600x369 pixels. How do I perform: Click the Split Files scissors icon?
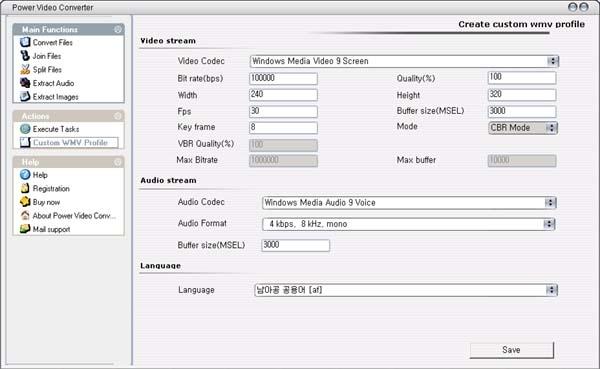(25, 69)
